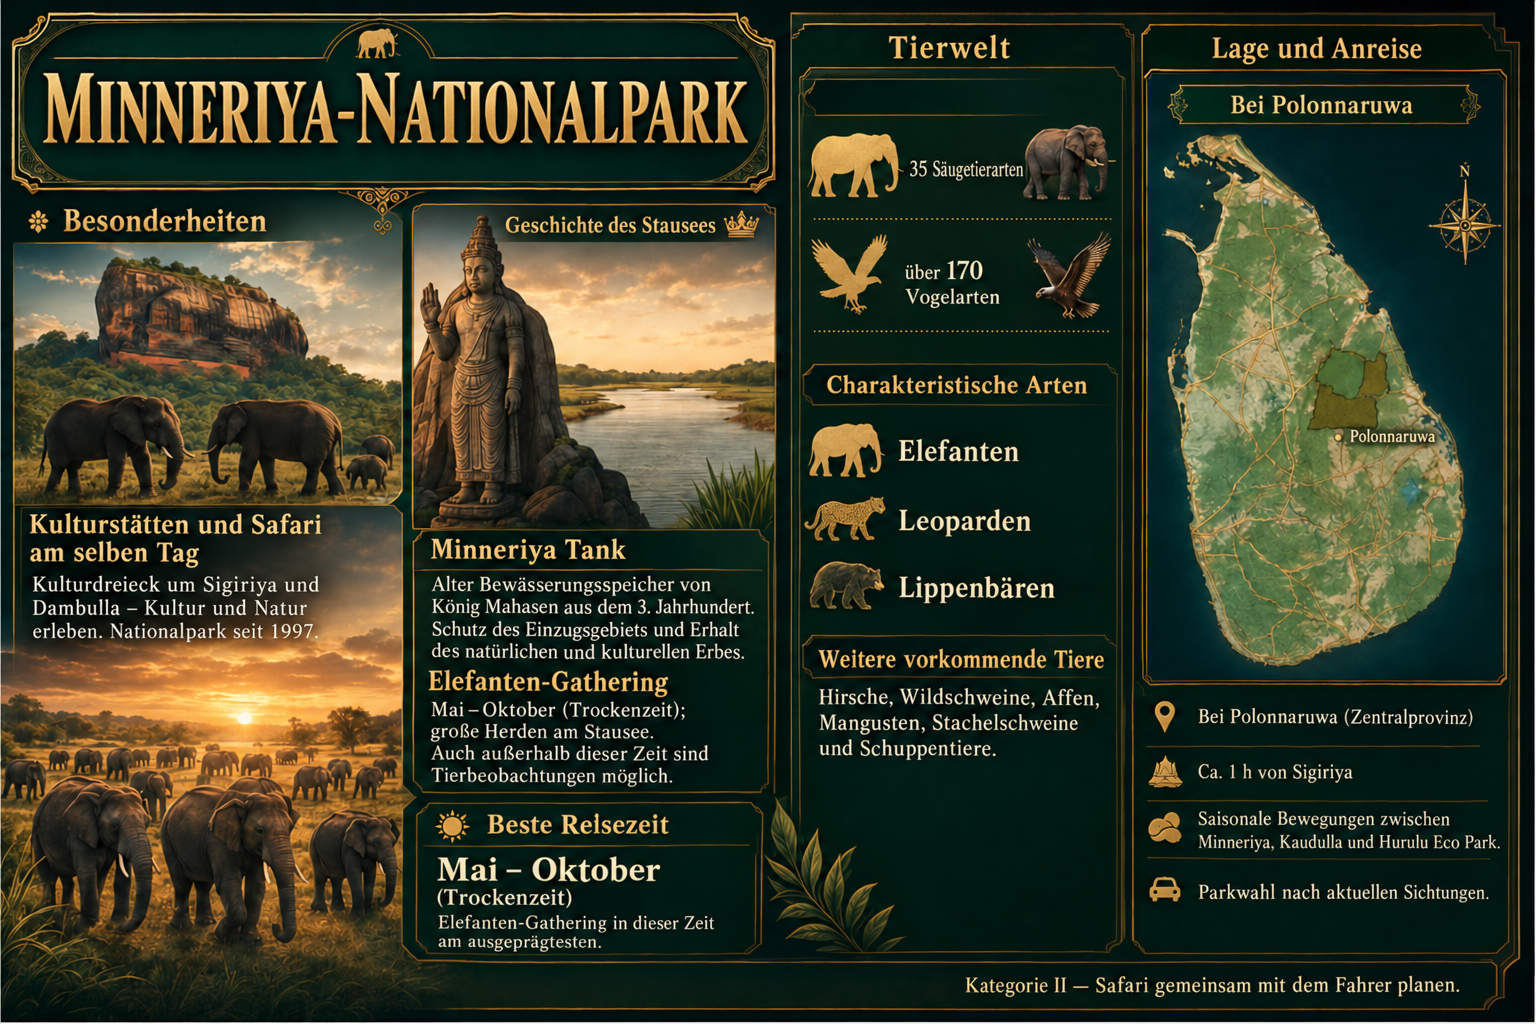
Task: Click the location pin icon beside Zentralprovinz
Action: pos(1164,717)
